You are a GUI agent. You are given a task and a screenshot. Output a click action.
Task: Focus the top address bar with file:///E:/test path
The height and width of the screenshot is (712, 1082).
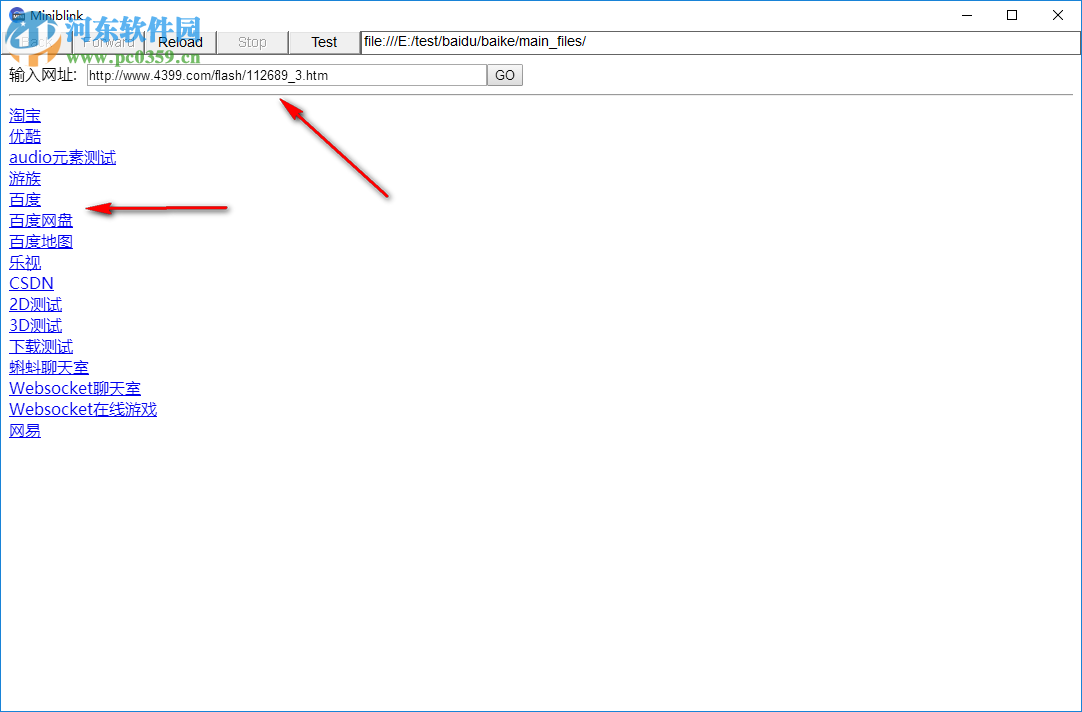tap(720, 42)
